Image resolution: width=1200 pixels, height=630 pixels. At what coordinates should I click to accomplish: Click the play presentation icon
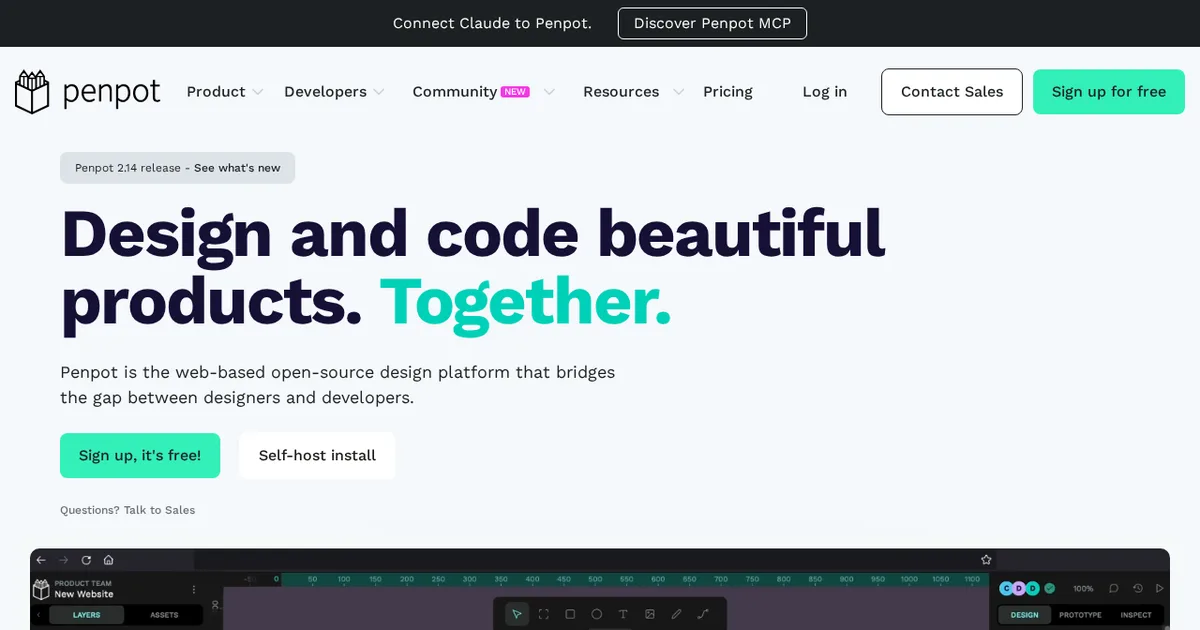[1160, 589]
